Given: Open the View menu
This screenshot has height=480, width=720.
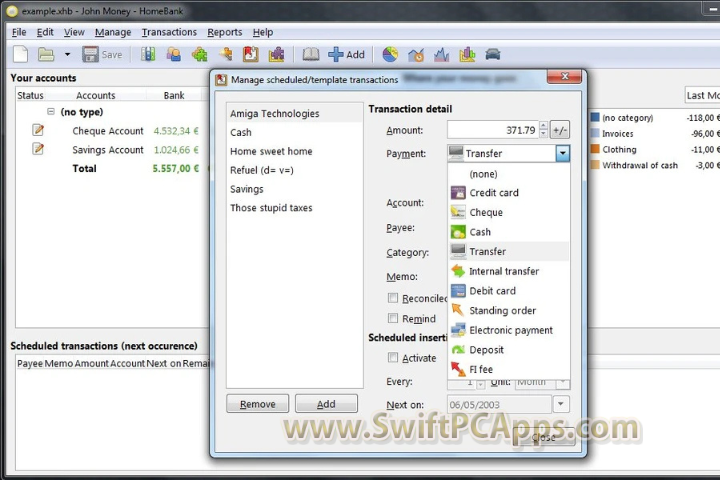Looking at the screenshot, I should [x=74, y=32].
